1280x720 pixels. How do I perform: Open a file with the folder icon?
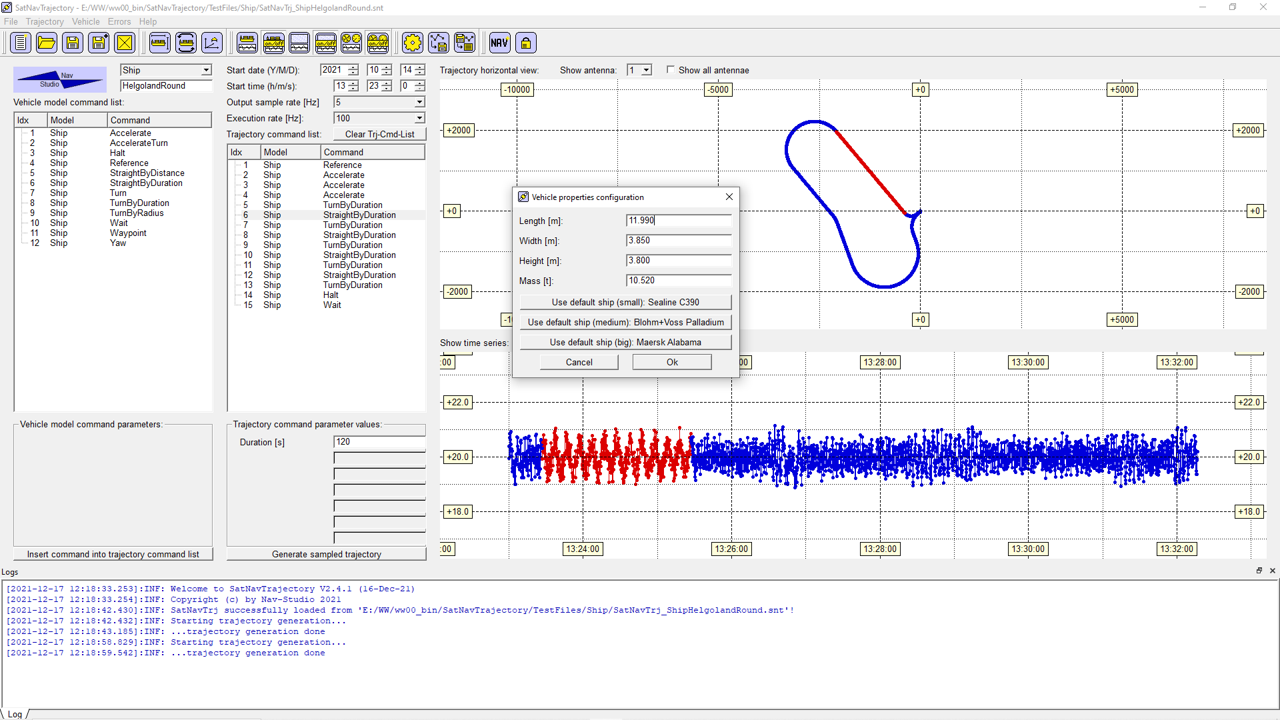pos(47,42)
